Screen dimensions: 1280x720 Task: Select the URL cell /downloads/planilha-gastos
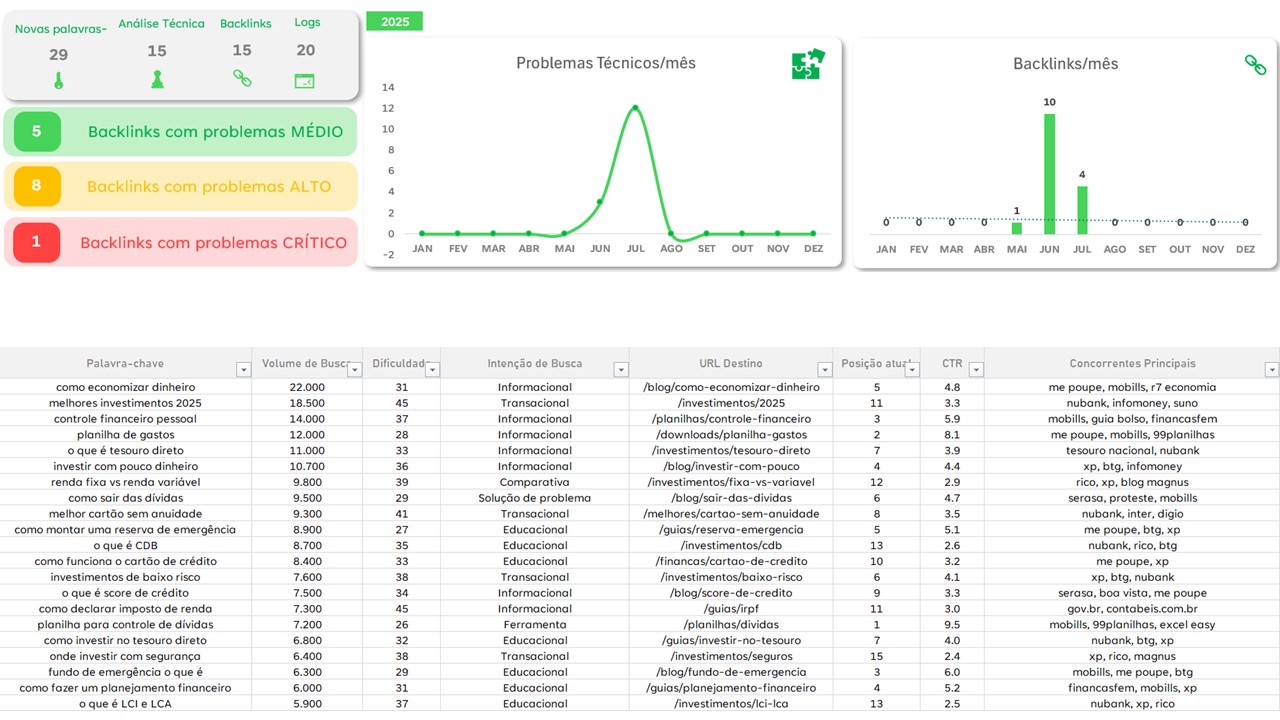point(731,435)
